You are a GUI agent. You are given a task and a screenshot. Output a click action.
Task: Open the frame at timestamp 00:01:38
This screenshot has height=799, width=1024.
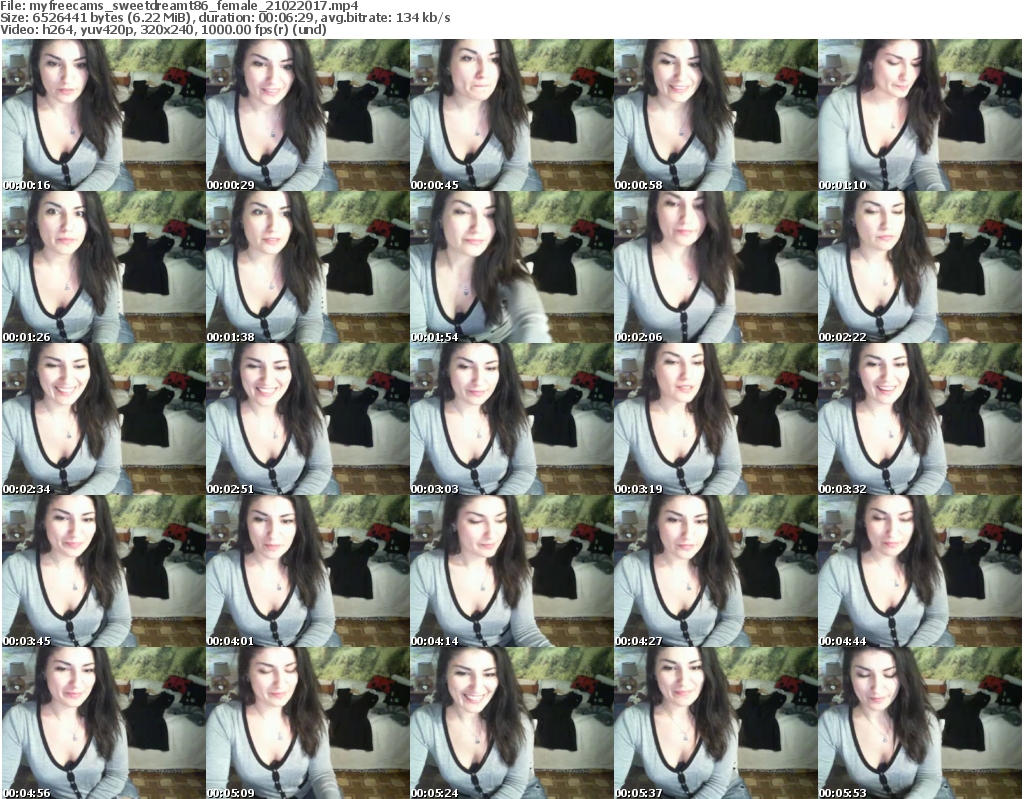pyautogui.click(x=308, y=267)
